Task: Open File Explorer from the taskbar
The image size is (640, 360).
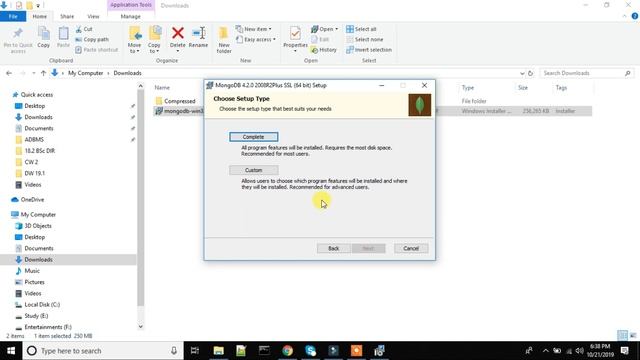Action: 218,351
